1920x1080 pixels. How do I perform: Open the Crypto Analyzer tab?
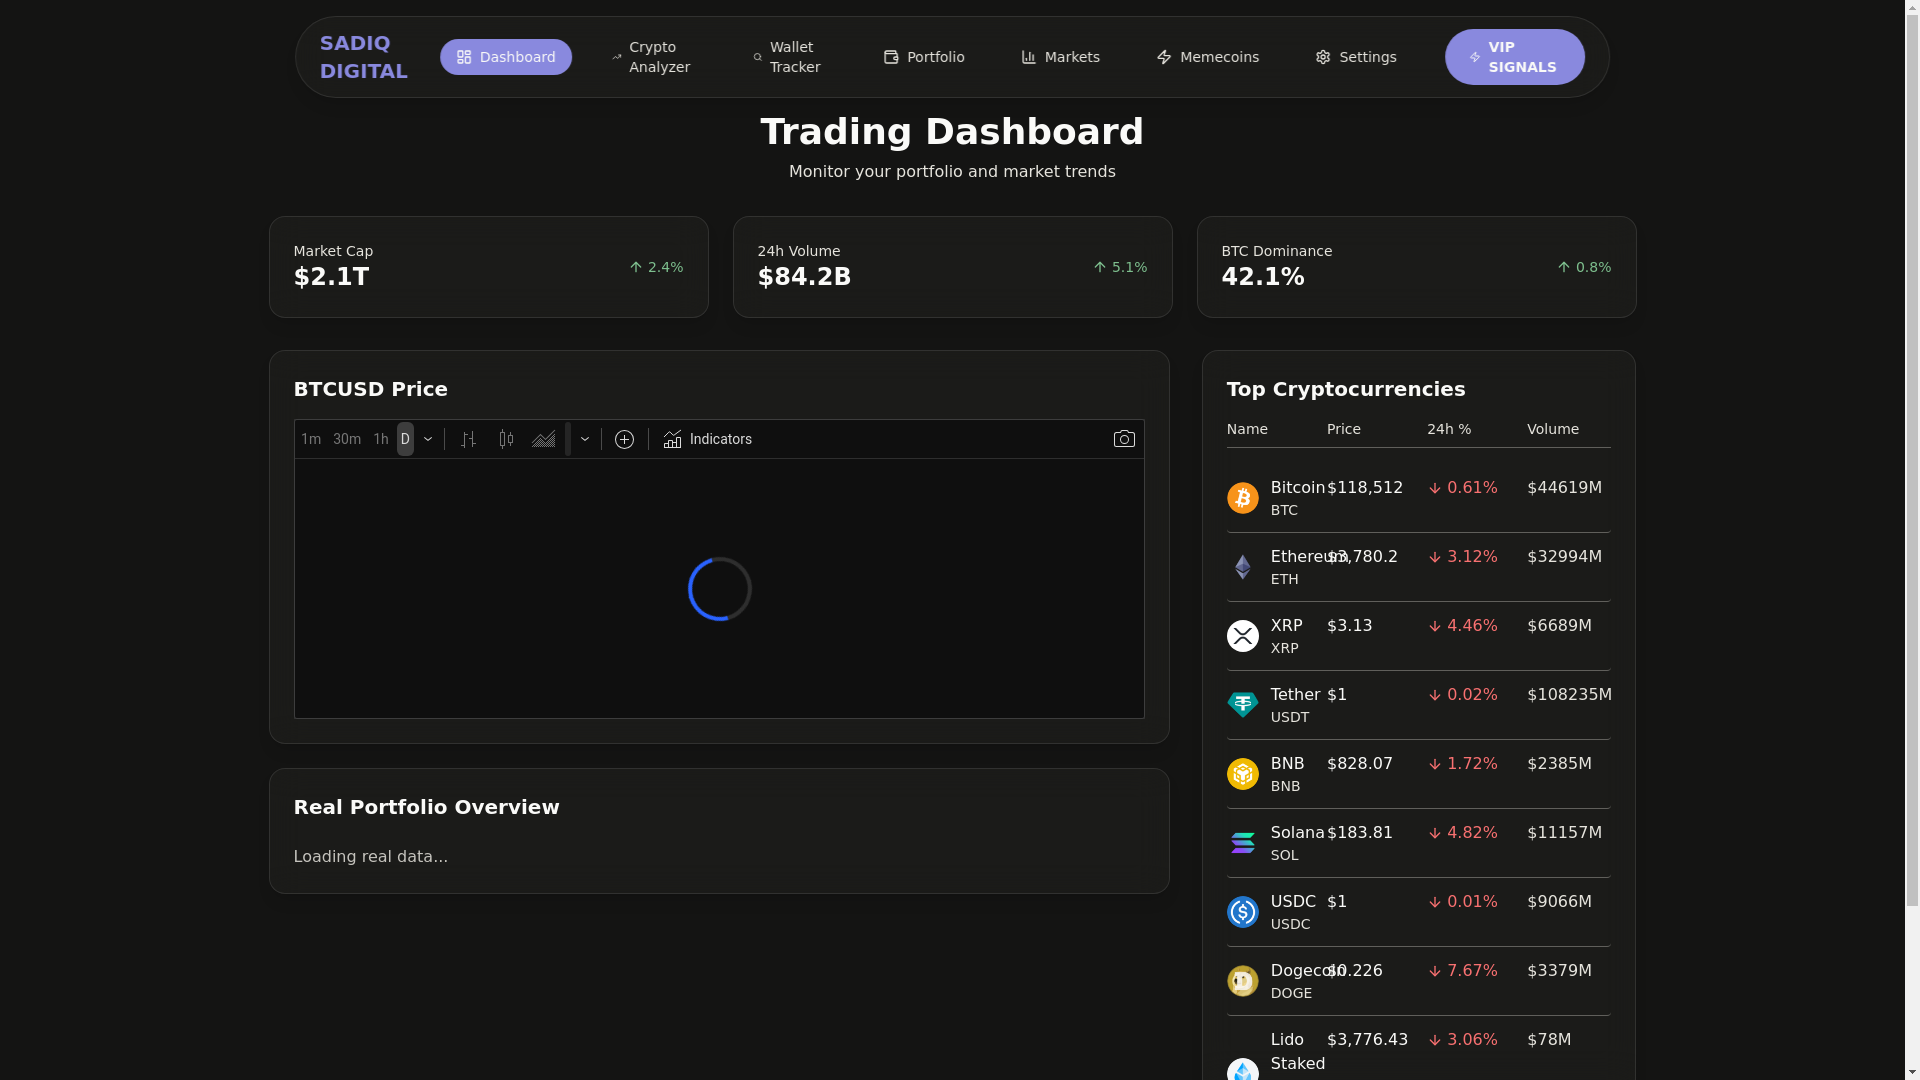point(652,57)
